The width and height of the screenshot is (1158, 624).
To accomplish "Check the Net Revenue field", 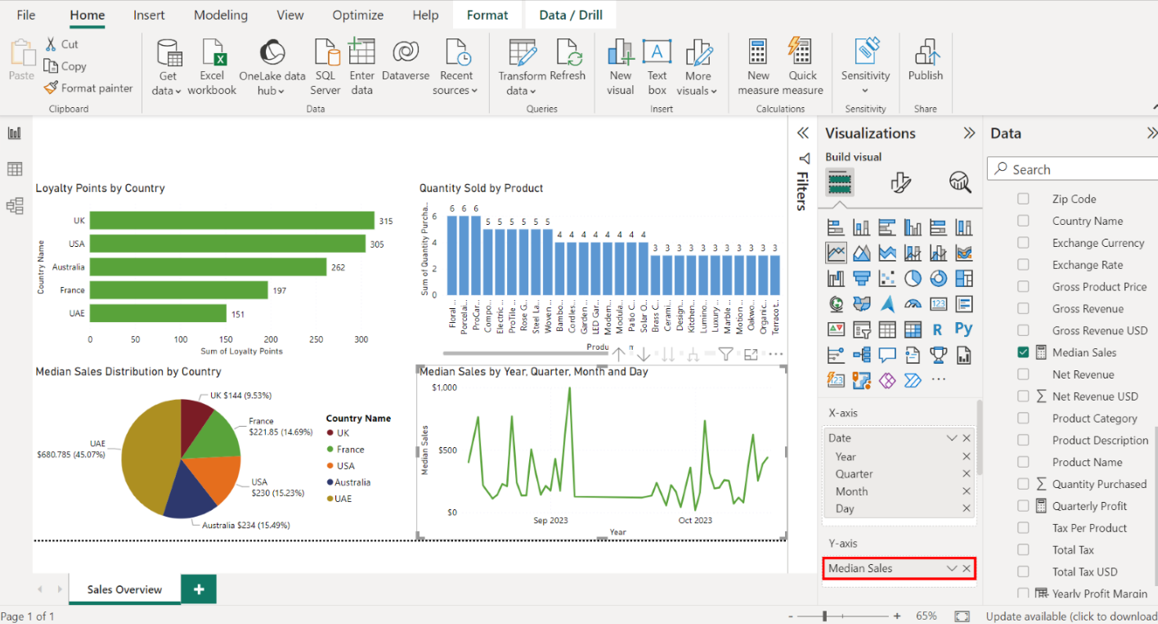I will click(x=1023, y=374).
